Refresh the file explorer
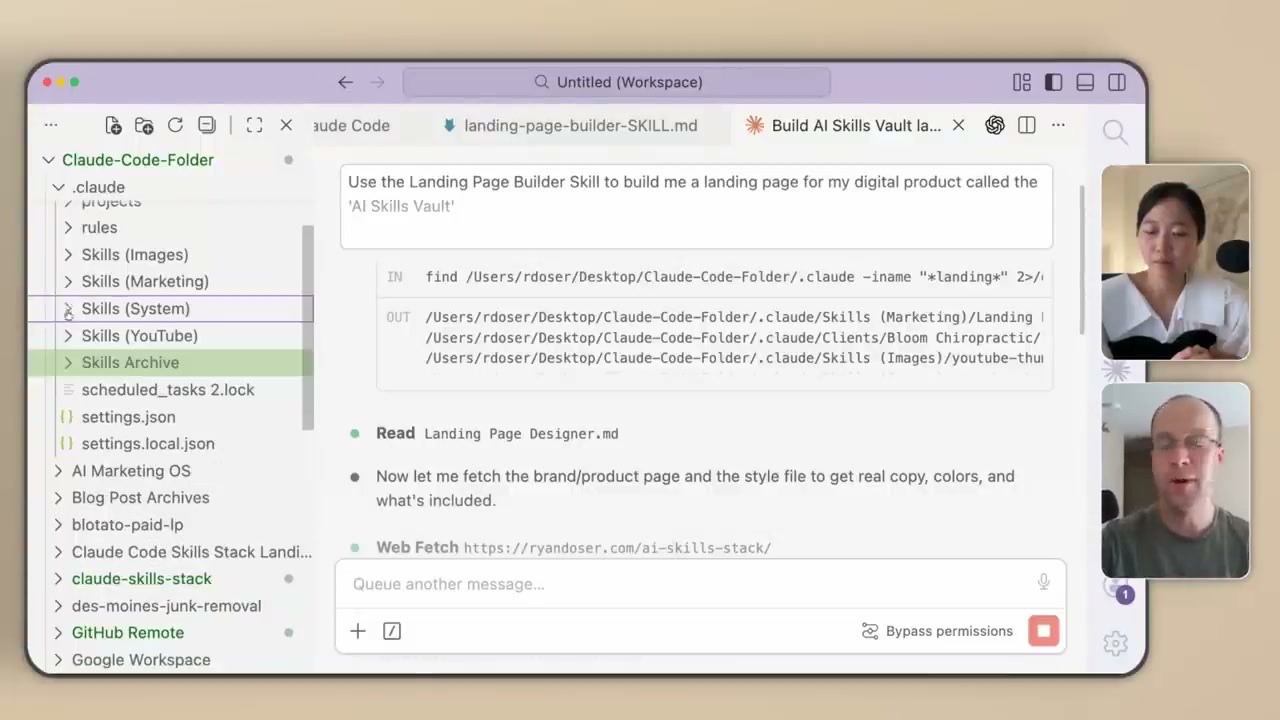The height and width of the screenshot is (720, 1280). coord(175,125)
